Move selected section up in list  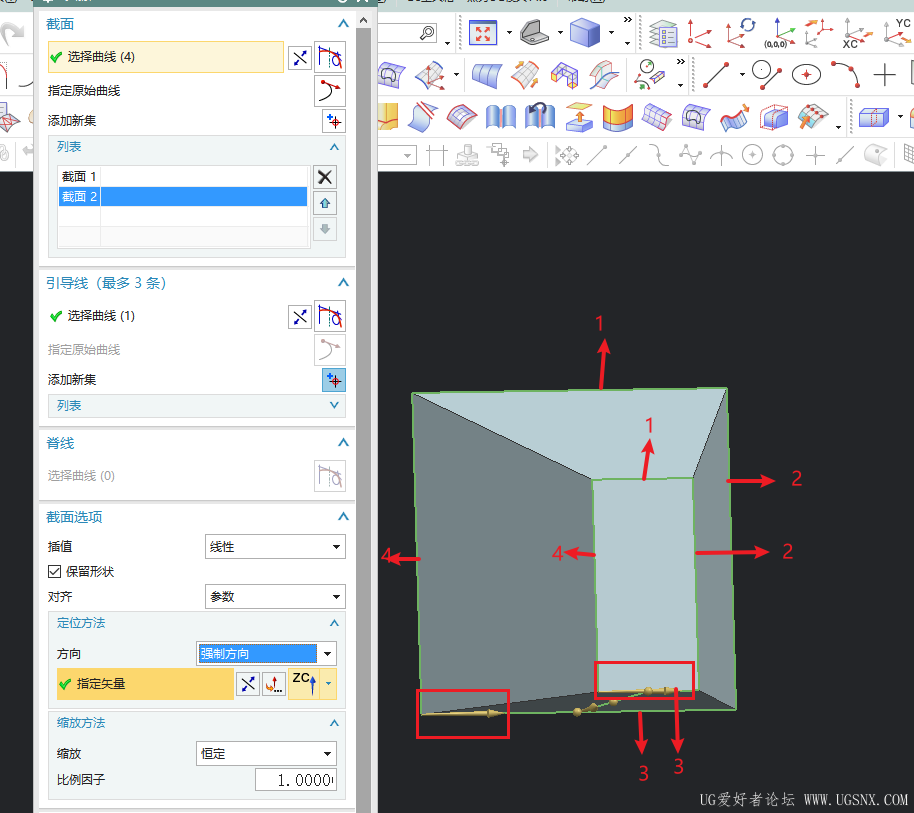tap(325, 203)
